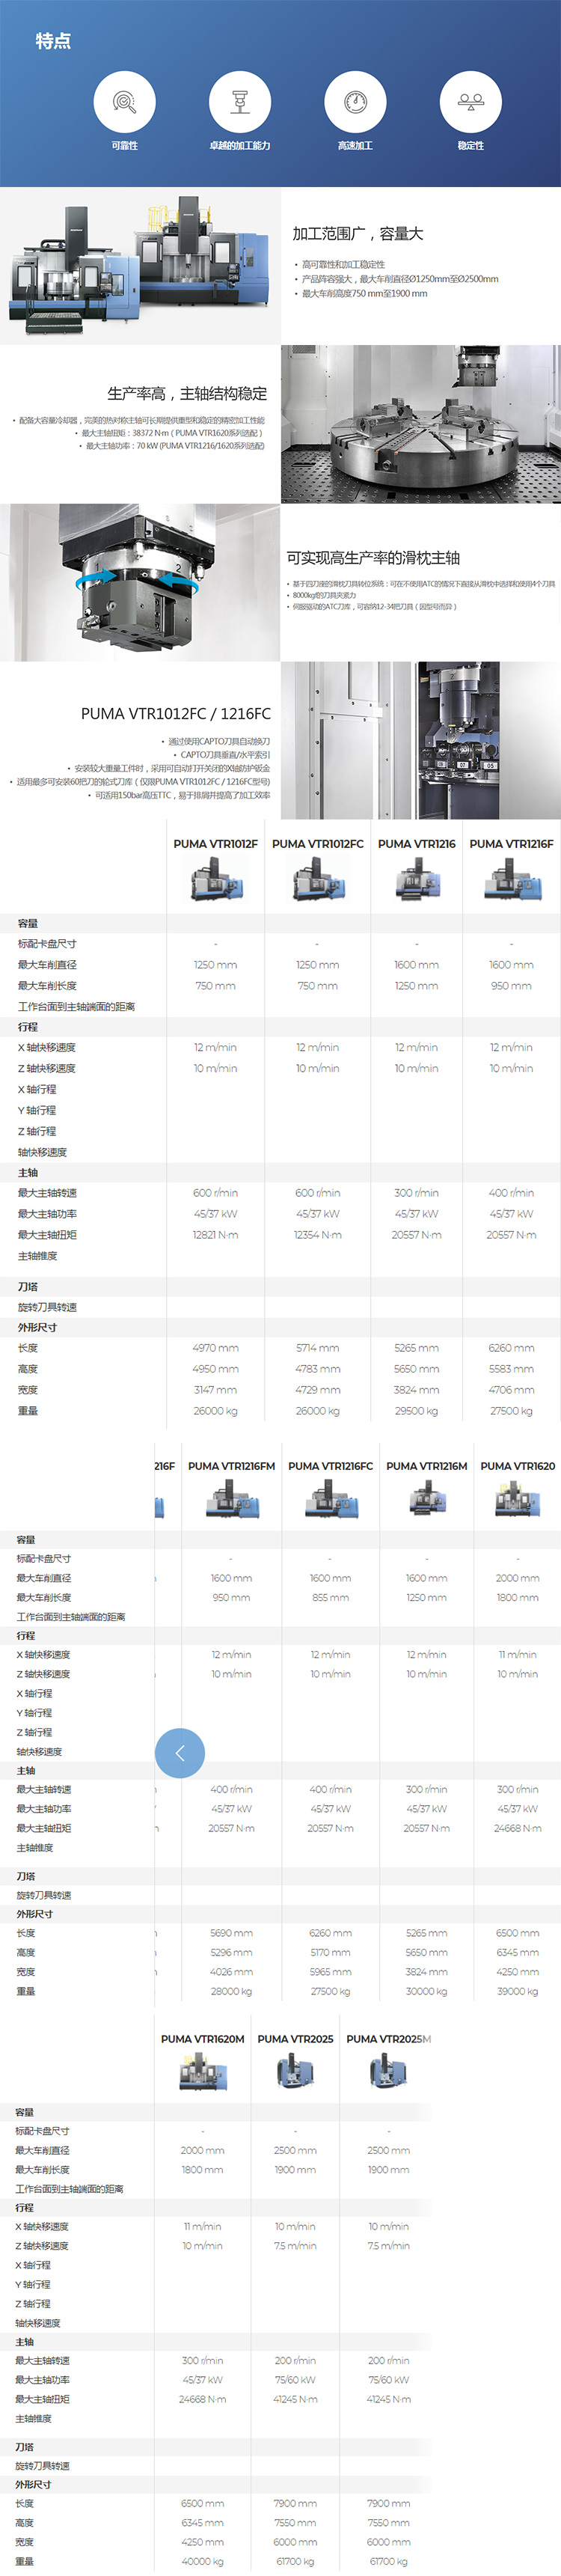561x2576 pixels.
Task: Click the two blue machines photo
Action: [140, 266]
